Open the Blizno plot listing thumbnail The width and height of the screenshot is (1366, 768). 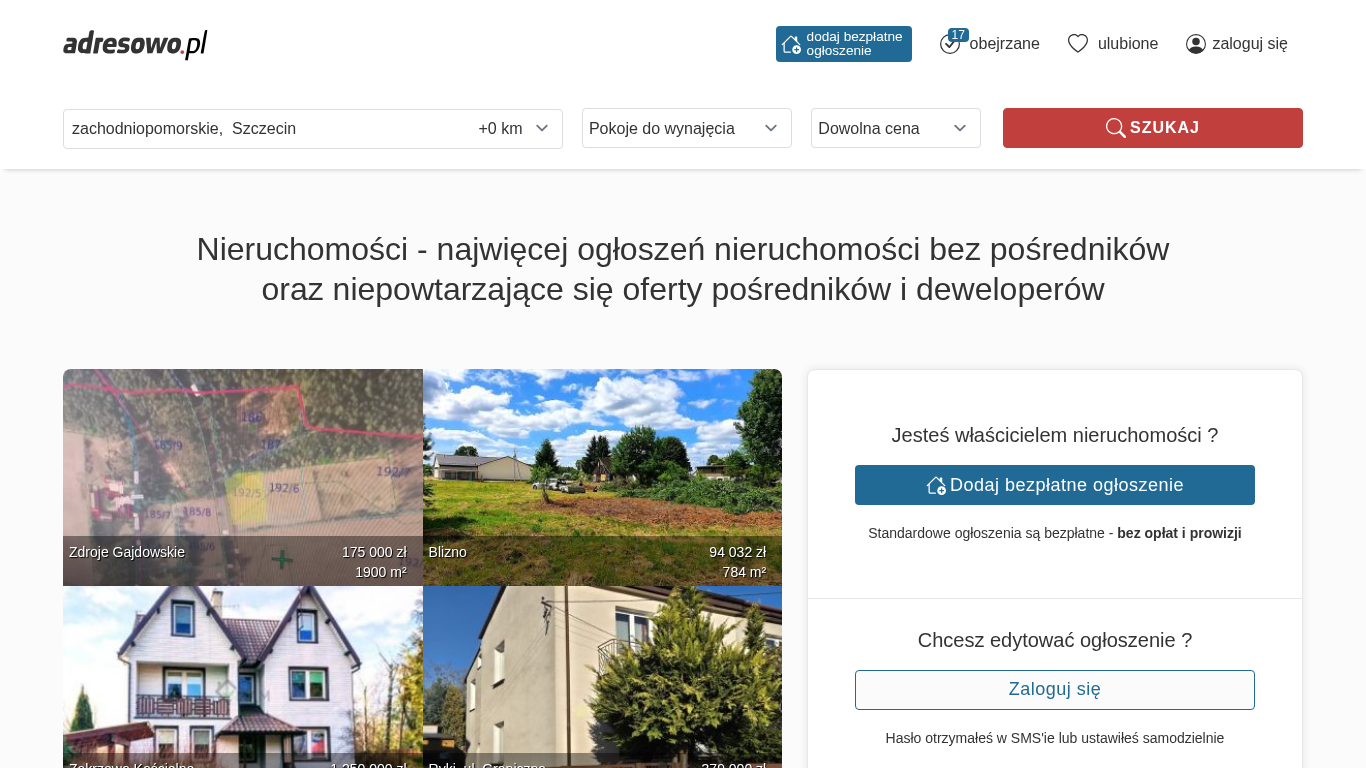pos(602,470)
